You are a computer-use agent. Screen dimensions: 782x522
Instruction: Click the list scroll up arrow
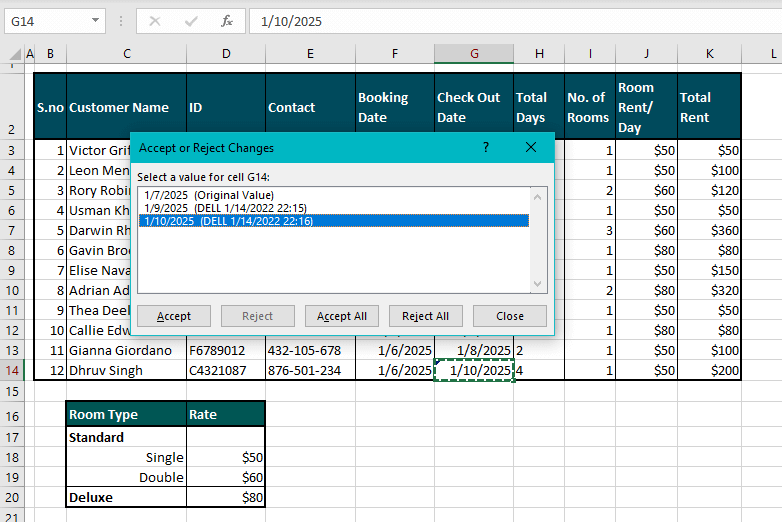(538, 197)
